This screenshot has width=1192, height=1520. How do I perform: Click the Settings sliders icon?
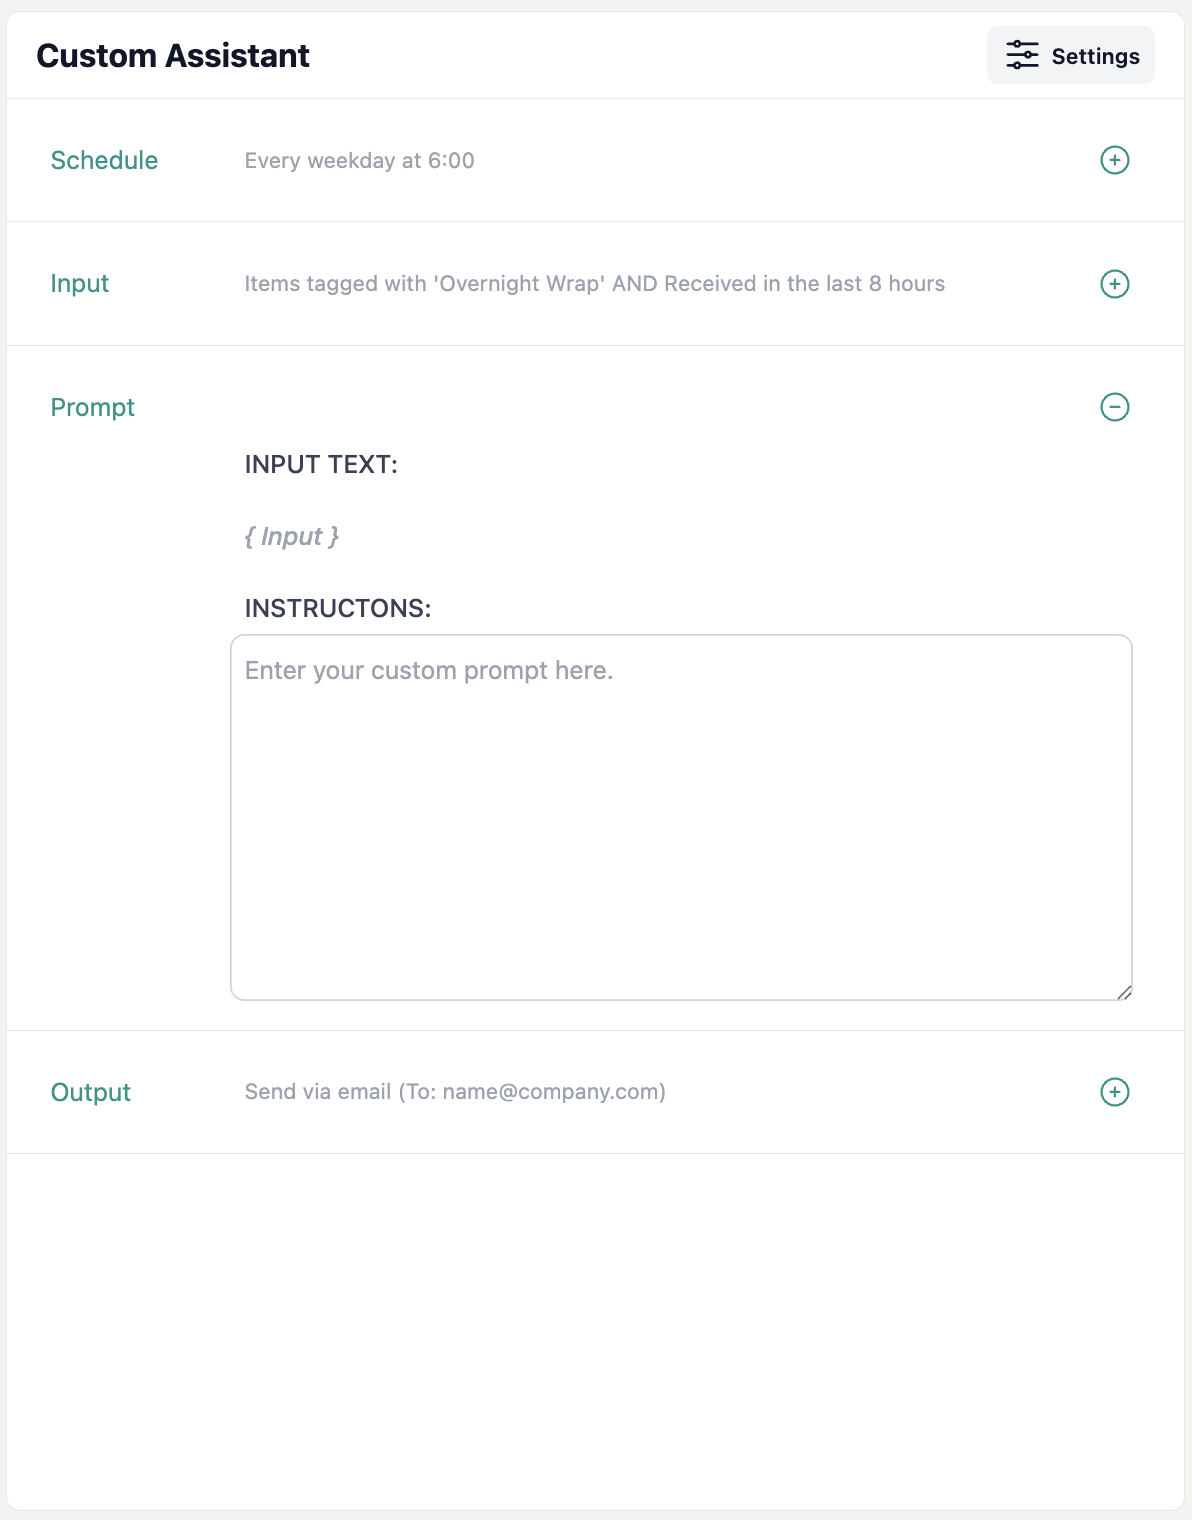[1022, 55]
